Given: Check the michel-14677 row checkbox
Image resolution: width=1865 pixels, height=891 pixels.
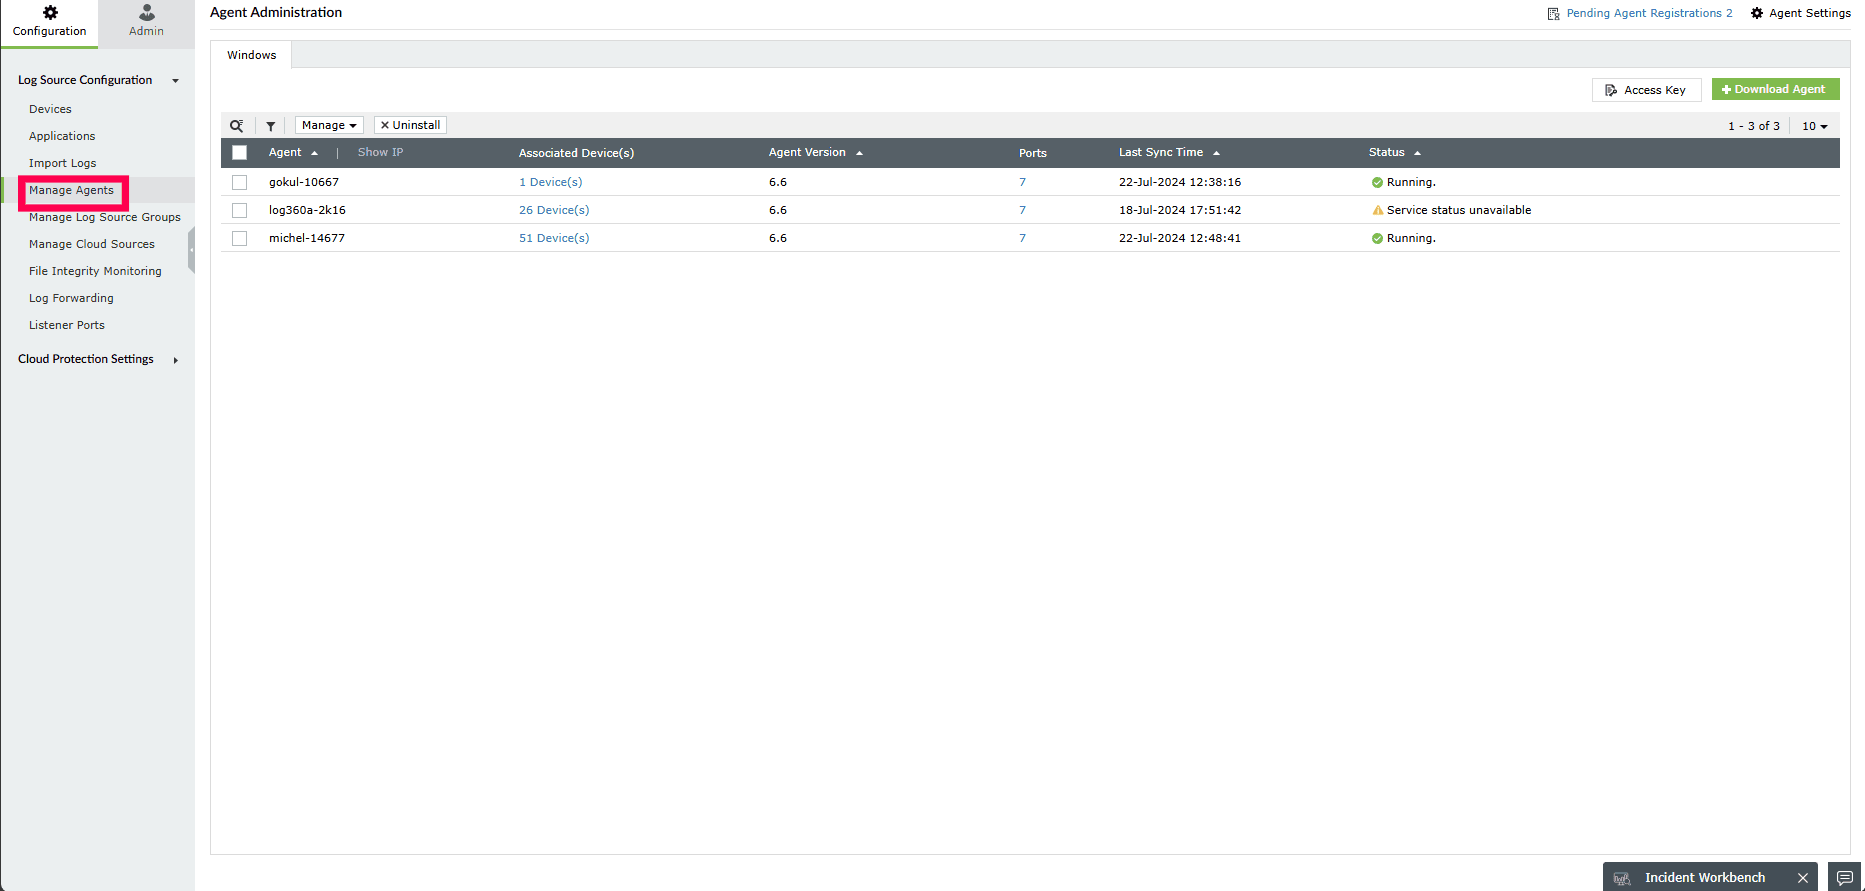Looking at the screenshot, I should click(x=239, y=238).
